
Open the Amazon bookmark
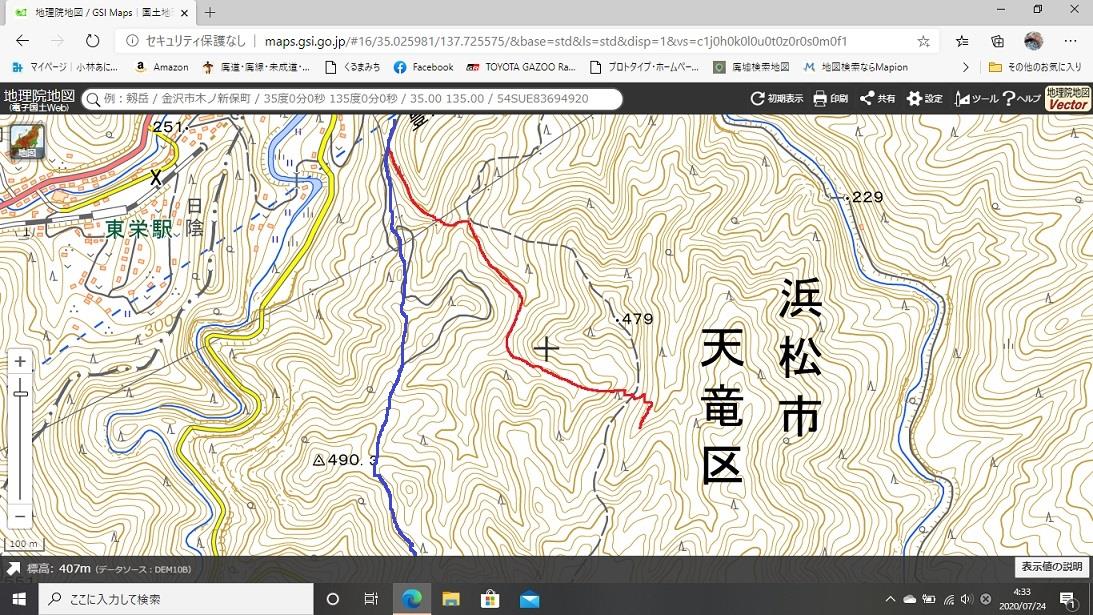pyautogui.click(x=162, y=67)
